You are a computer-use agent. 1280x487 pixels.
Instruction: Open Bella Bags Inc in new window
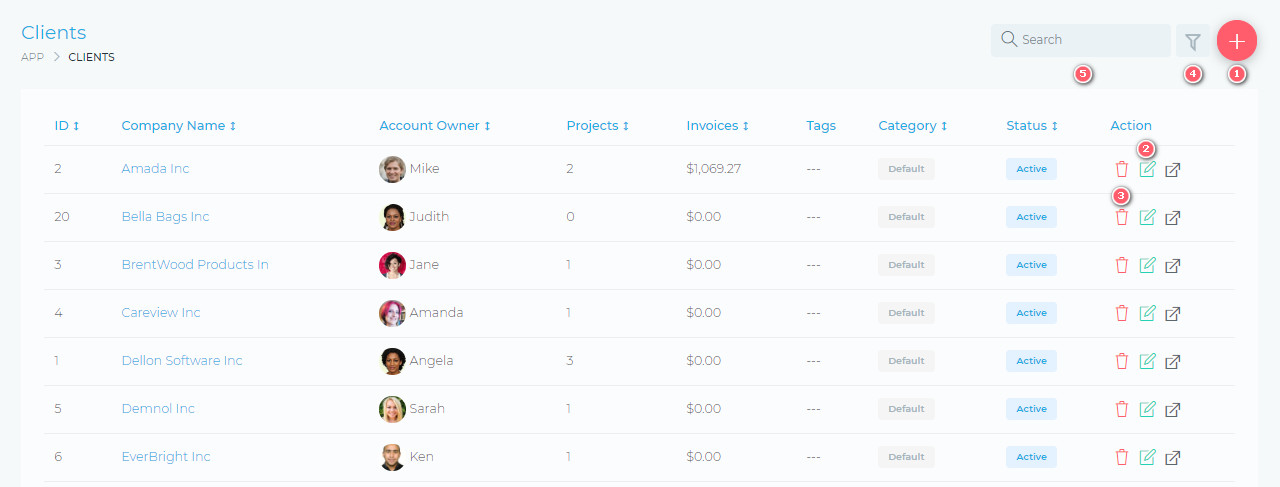(1174, 218)
